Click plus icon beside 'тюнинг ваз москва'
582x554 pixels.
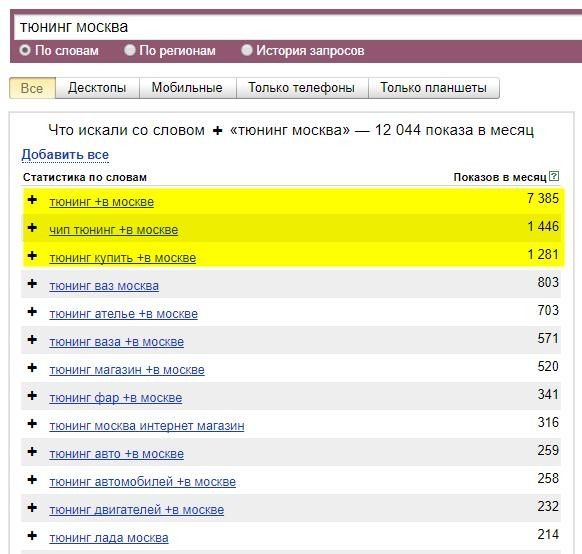pyautogui.click(x=32, y=283)
